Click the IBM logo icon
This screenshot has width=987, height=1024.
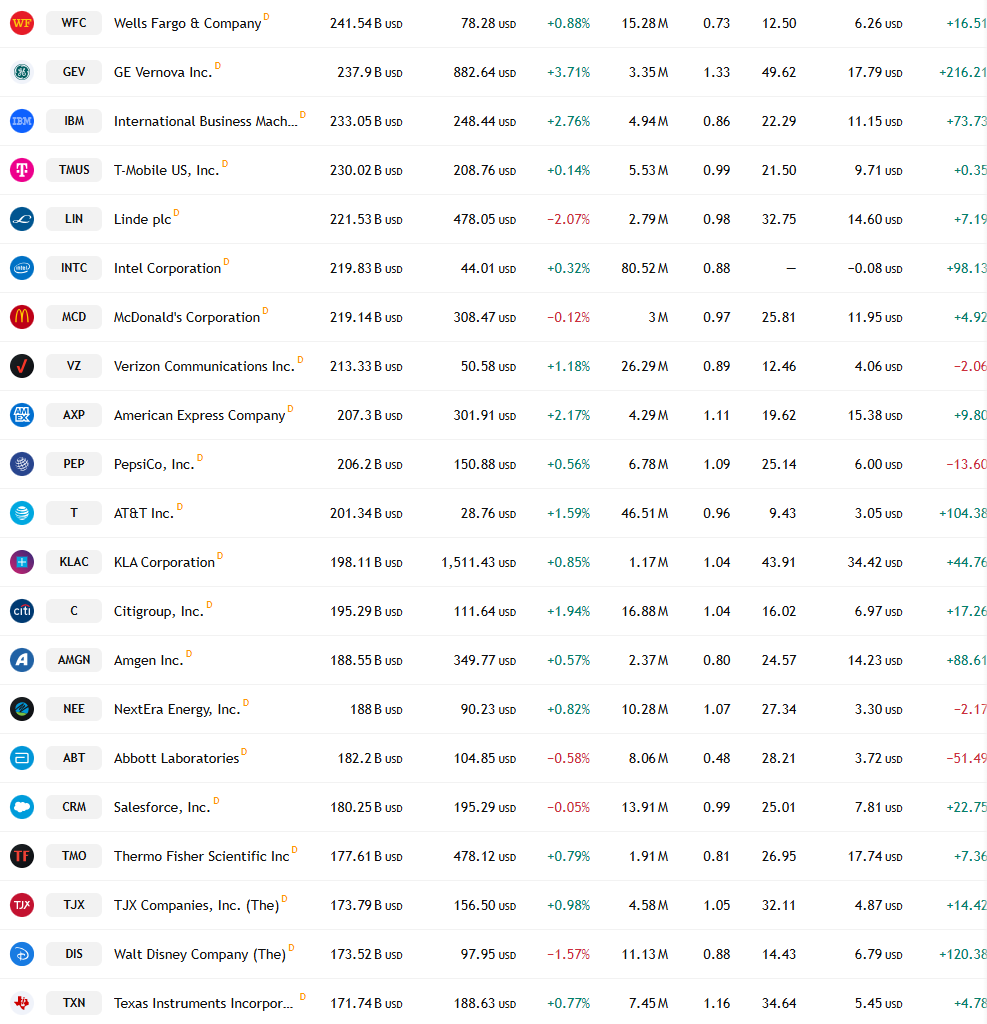22,121
